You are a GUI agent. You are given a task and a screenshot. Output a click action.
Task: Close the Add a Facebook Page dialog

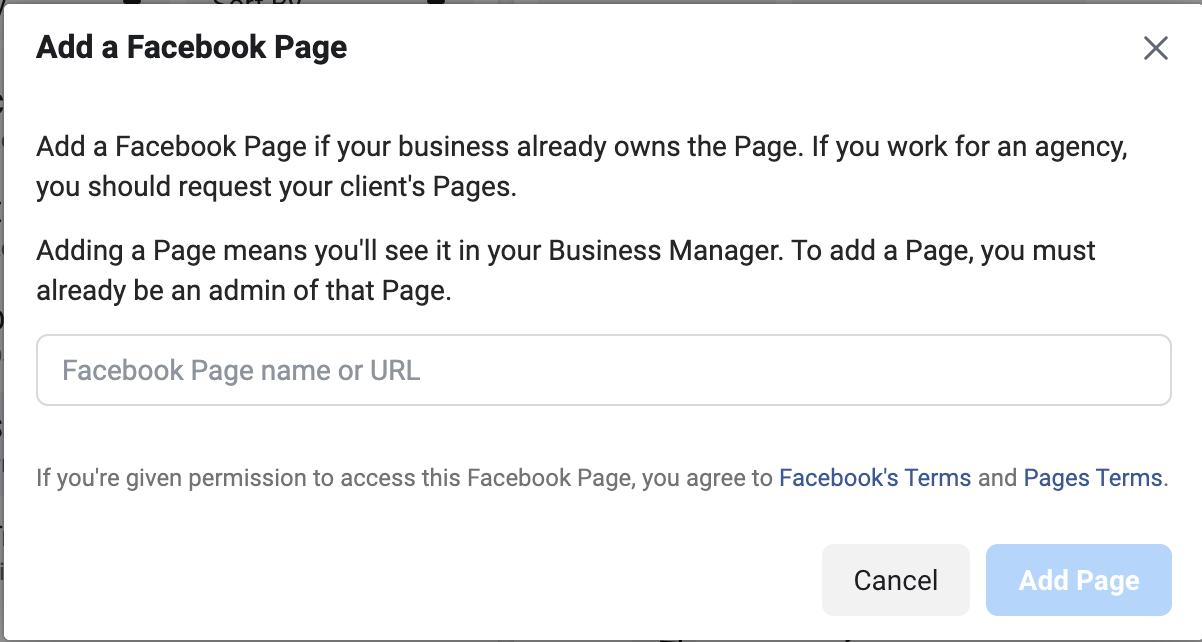pyautogui.click(x=1156, y=48)
